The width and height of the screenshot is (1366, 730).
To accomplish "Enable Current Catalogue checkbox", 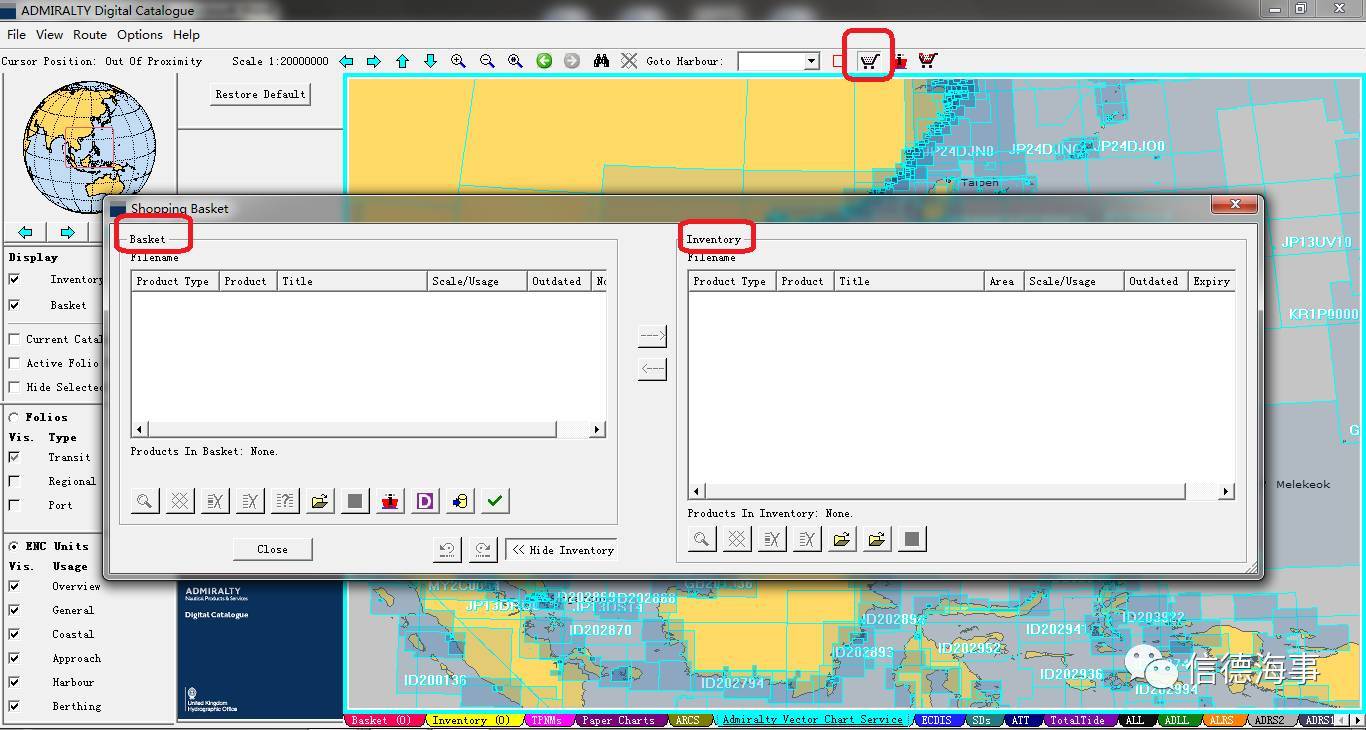I will point(14,339).
